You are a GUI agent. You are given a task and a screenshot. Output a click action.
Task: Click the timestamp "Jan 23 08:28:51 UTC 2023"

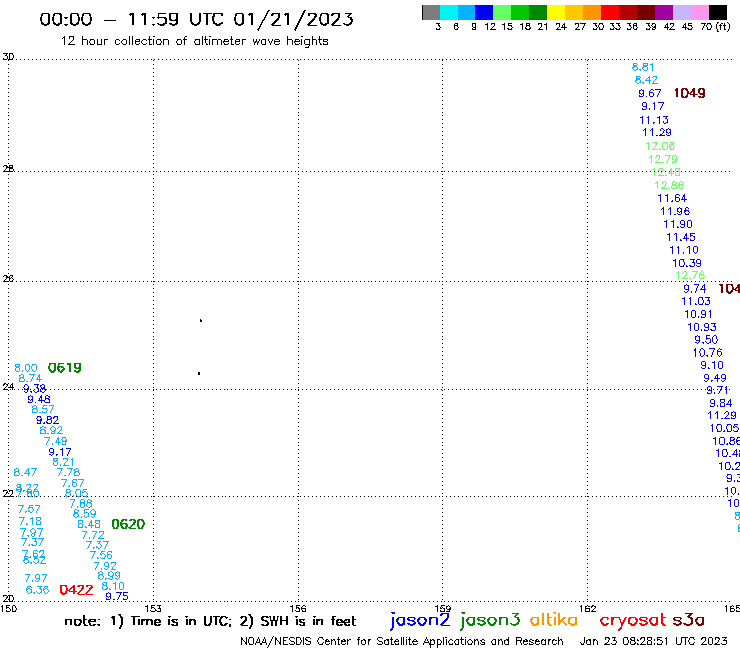pyautogui.click(x=653, y=641)
